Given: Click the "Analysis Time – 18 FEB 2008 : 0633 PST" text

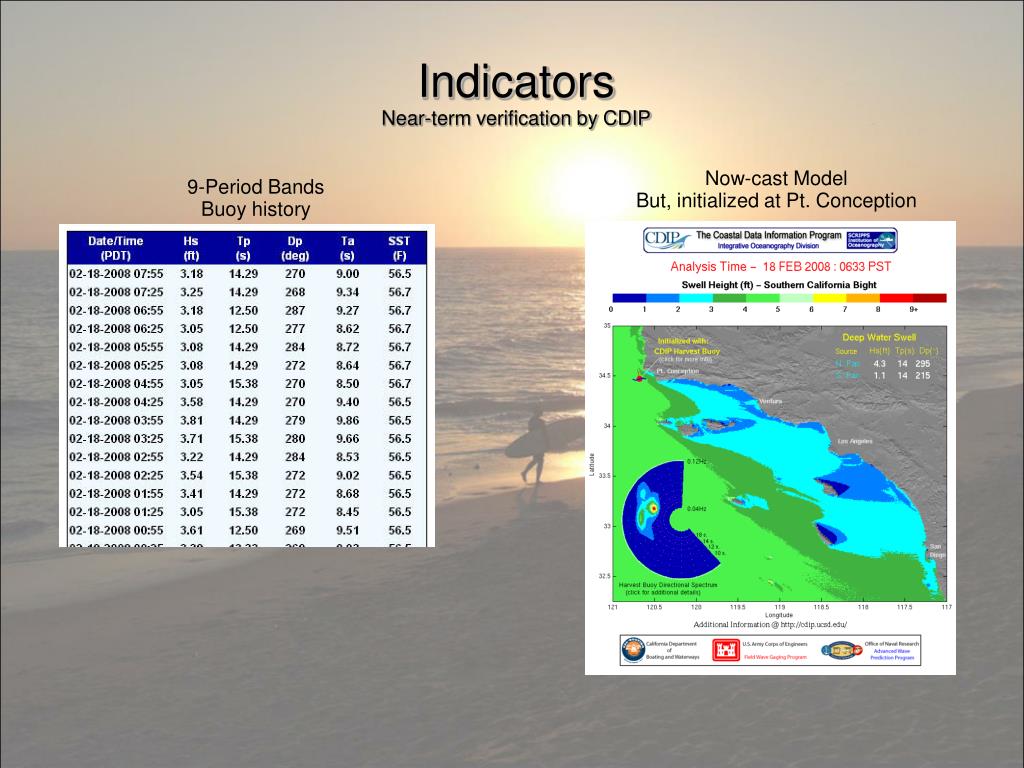Looking at the screenshot, I should [x=780, y=266].
